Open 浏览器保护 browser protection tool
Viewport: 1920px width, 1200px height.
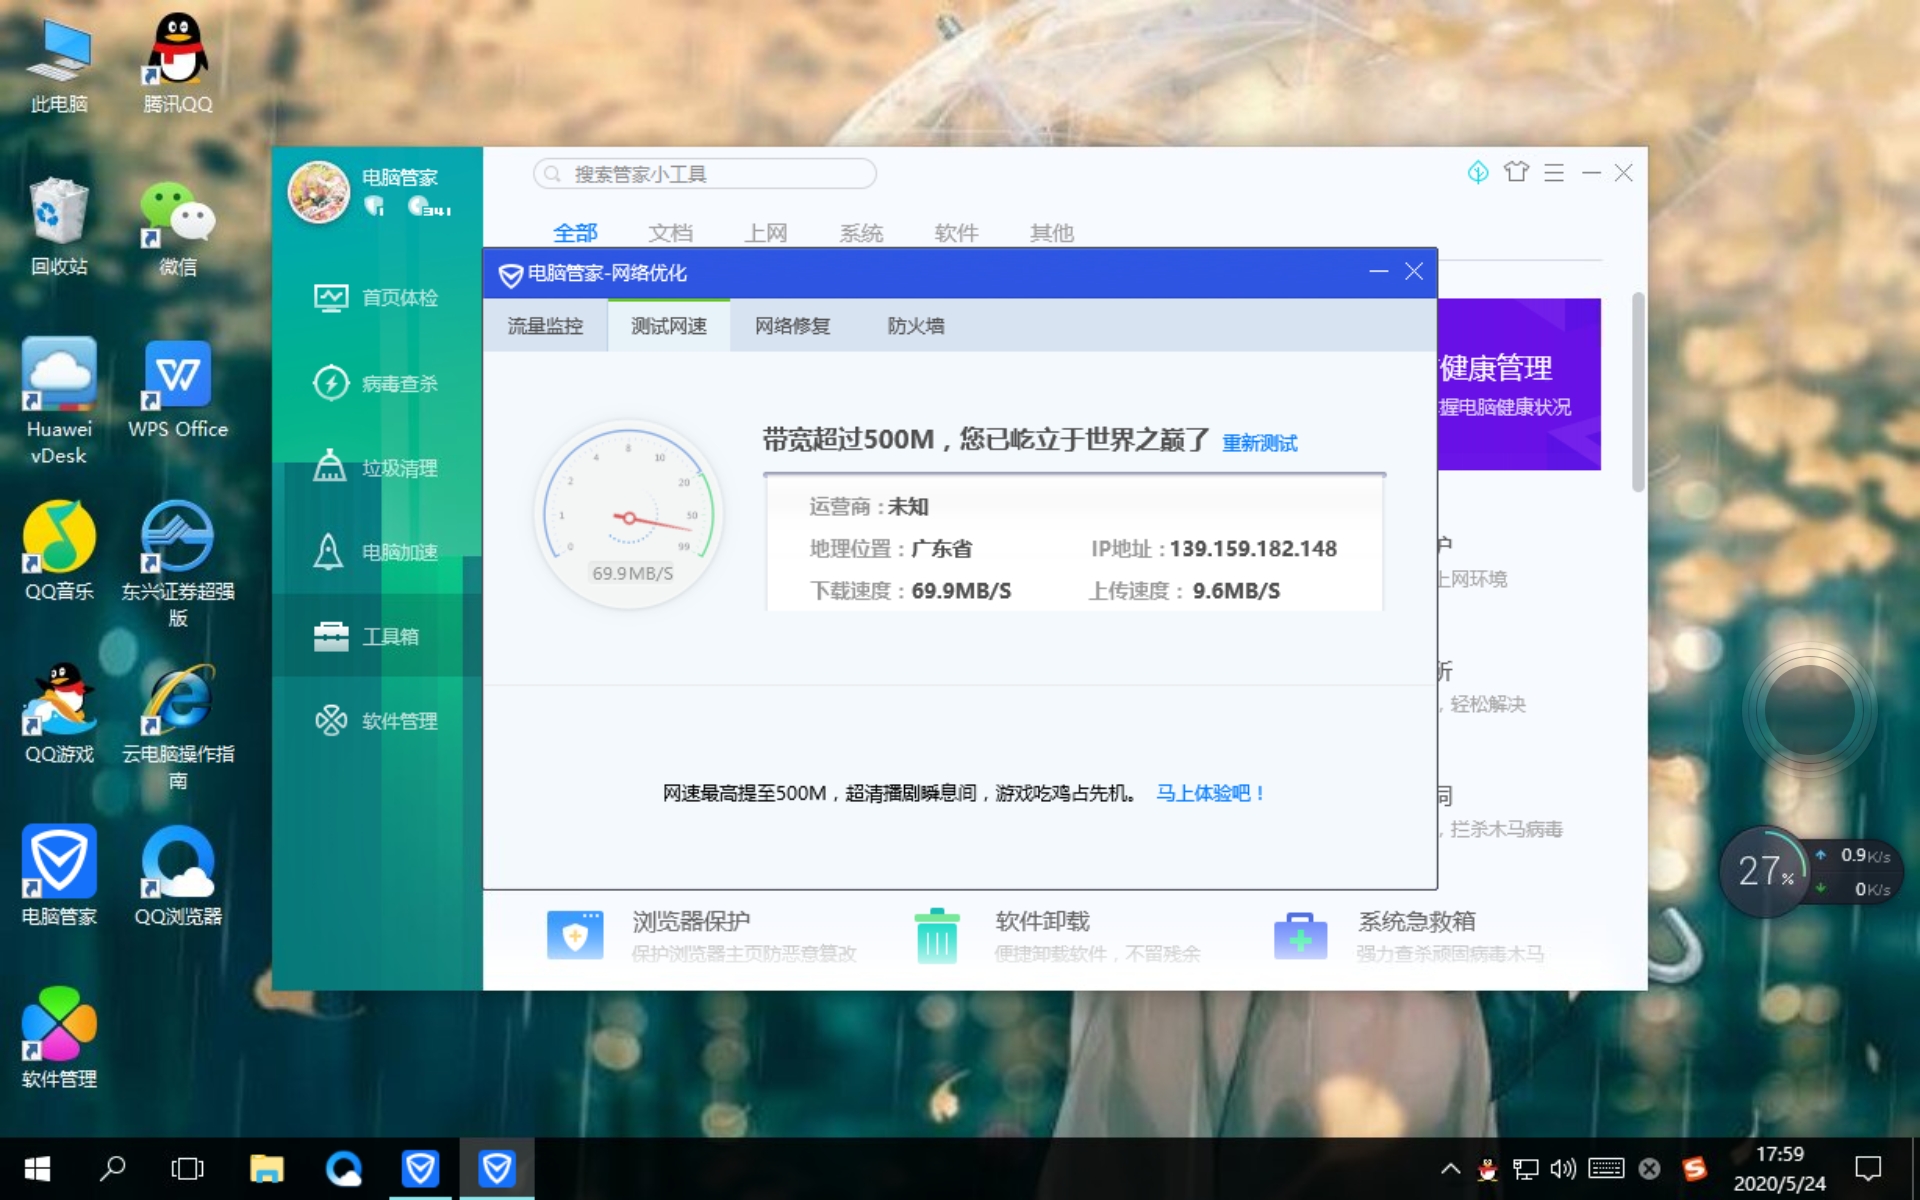click(x=692, y=921)
